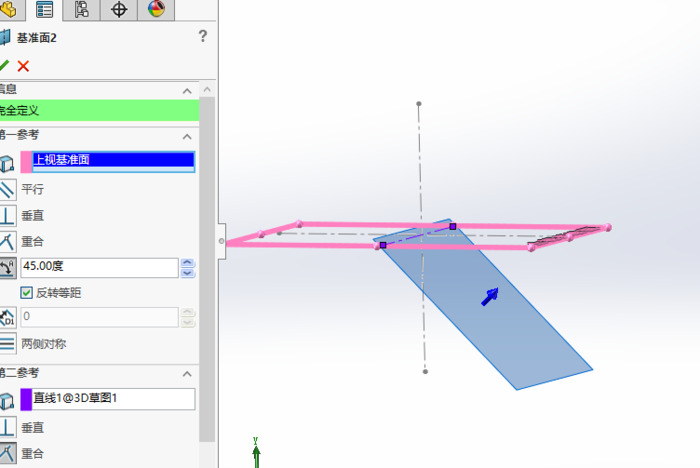Image resolution: width=700 pixels, height=468 pixels.
Task: Click the 45.00度 angle input field
Action: coord(98,268)
